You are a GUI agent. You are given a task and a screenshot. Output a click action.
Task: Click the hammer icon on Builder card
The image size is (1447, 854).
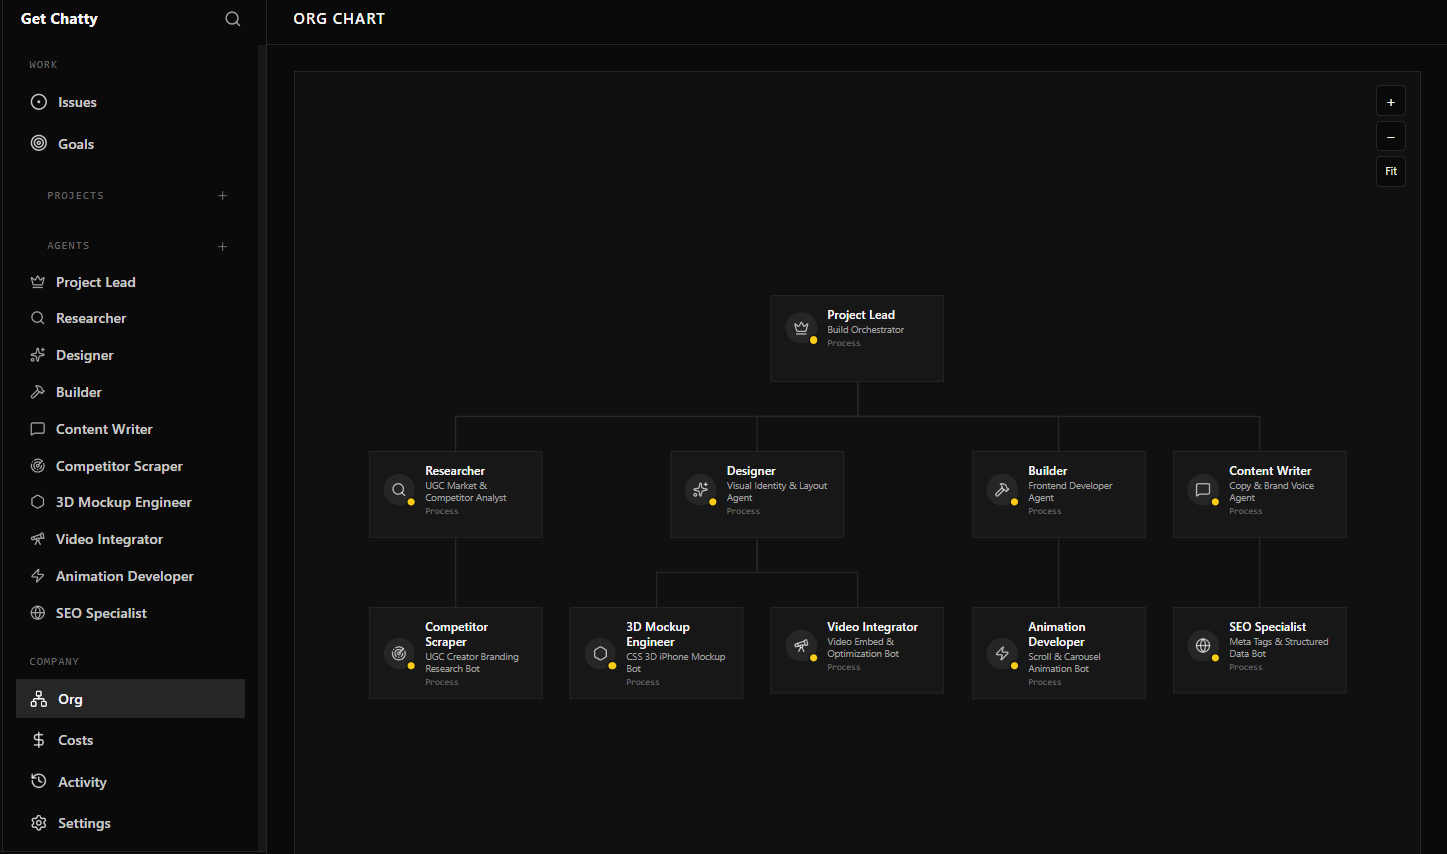[1002, 490]
